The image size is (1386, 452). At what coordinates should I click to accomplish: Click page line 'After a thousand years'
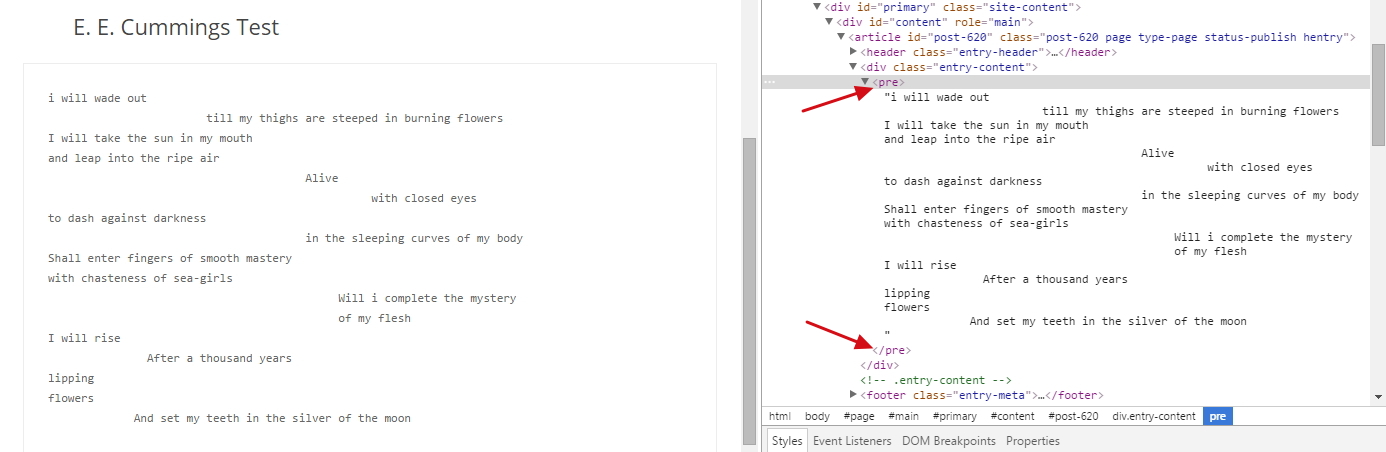219,358
